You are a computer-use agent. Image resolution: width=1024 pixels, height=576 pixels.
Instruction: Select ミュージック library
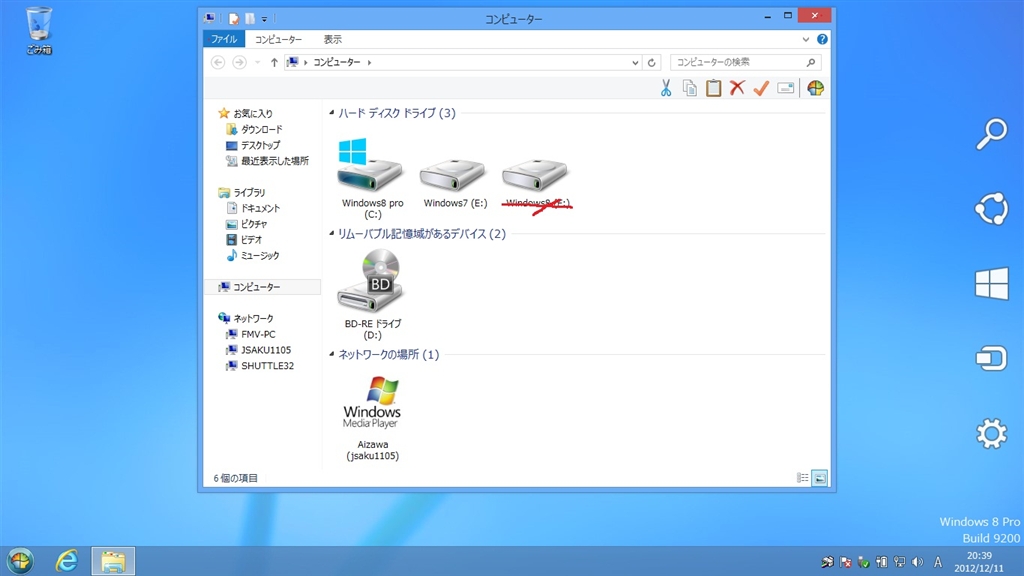click(x=259, y=255)
